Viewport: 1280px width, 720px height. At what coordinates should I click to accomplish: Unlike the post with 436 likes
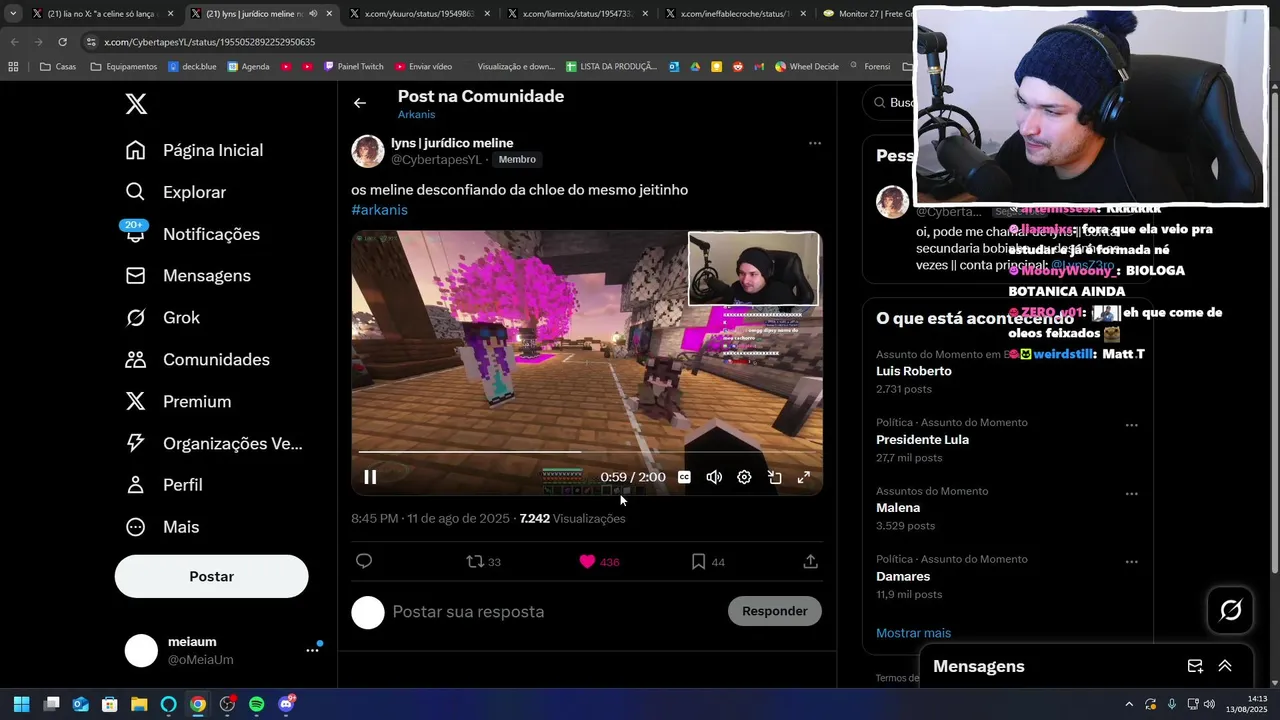click(x=599, y=562)
